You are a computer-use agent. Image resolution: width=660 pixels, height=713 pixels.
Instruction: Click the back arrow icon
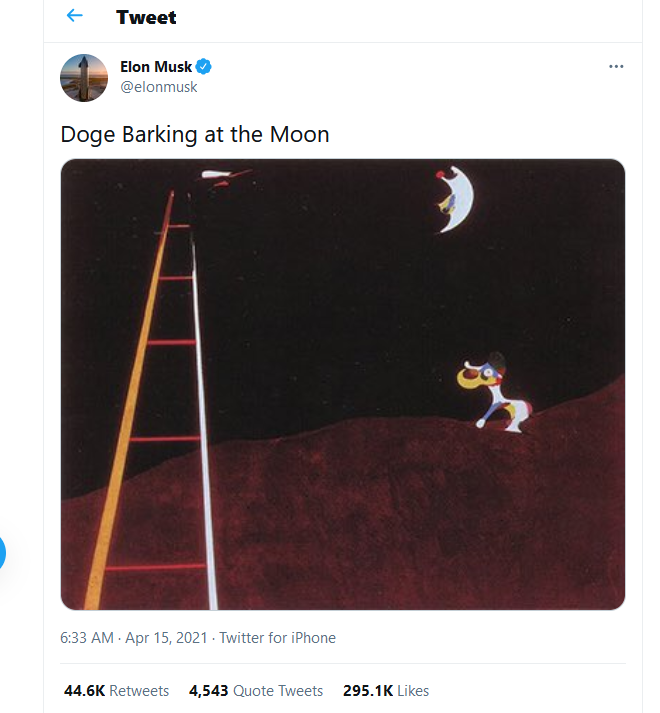[x=74, y=17]
